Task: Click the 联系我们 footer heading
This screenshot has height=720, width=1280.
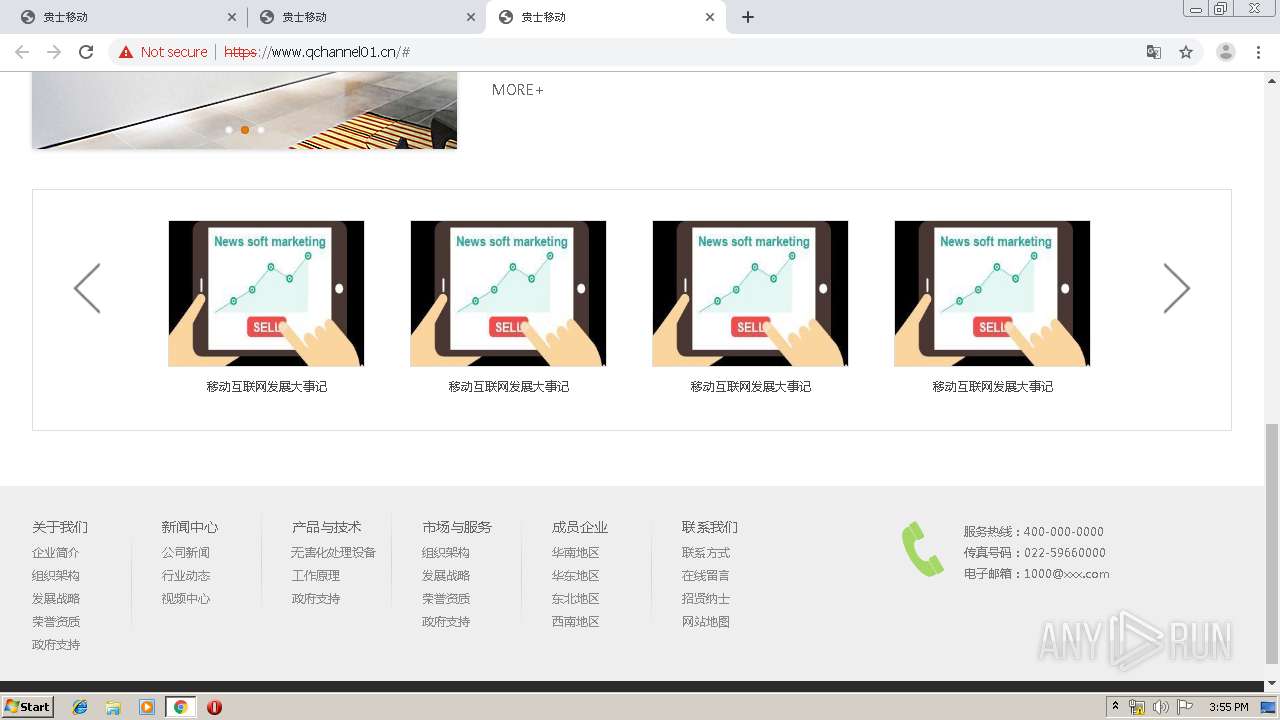Action: pyautogui.click(x=710, y=527)
